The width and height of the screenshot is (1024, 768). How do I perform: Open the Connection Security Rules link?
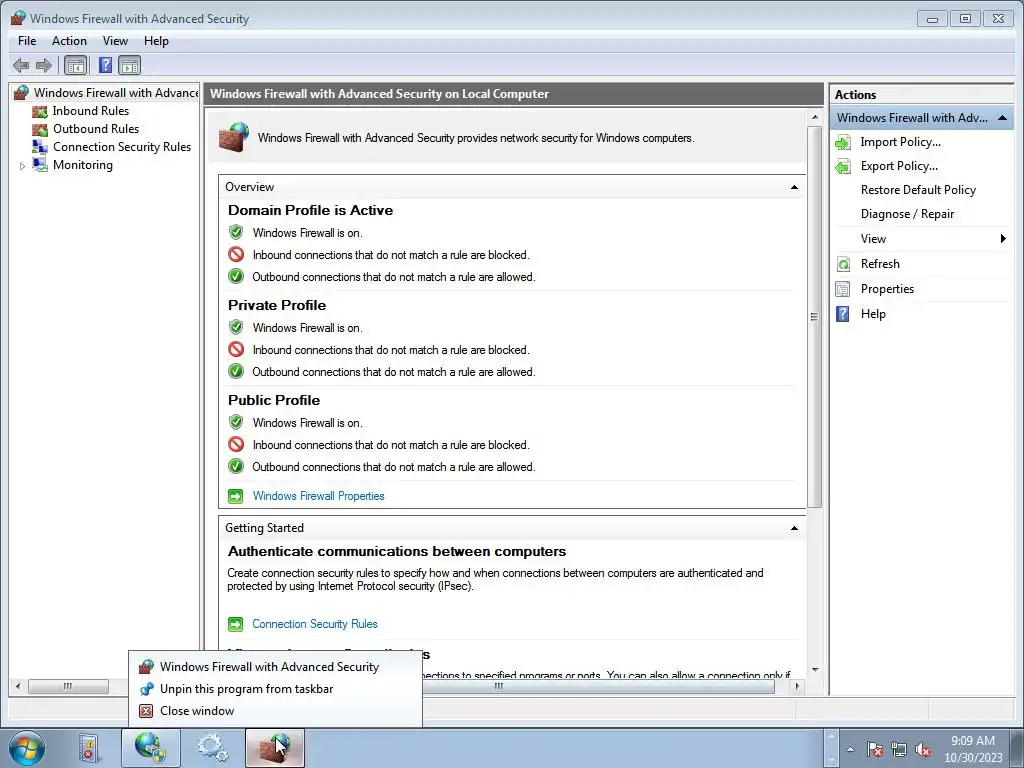tap(315, 624)
